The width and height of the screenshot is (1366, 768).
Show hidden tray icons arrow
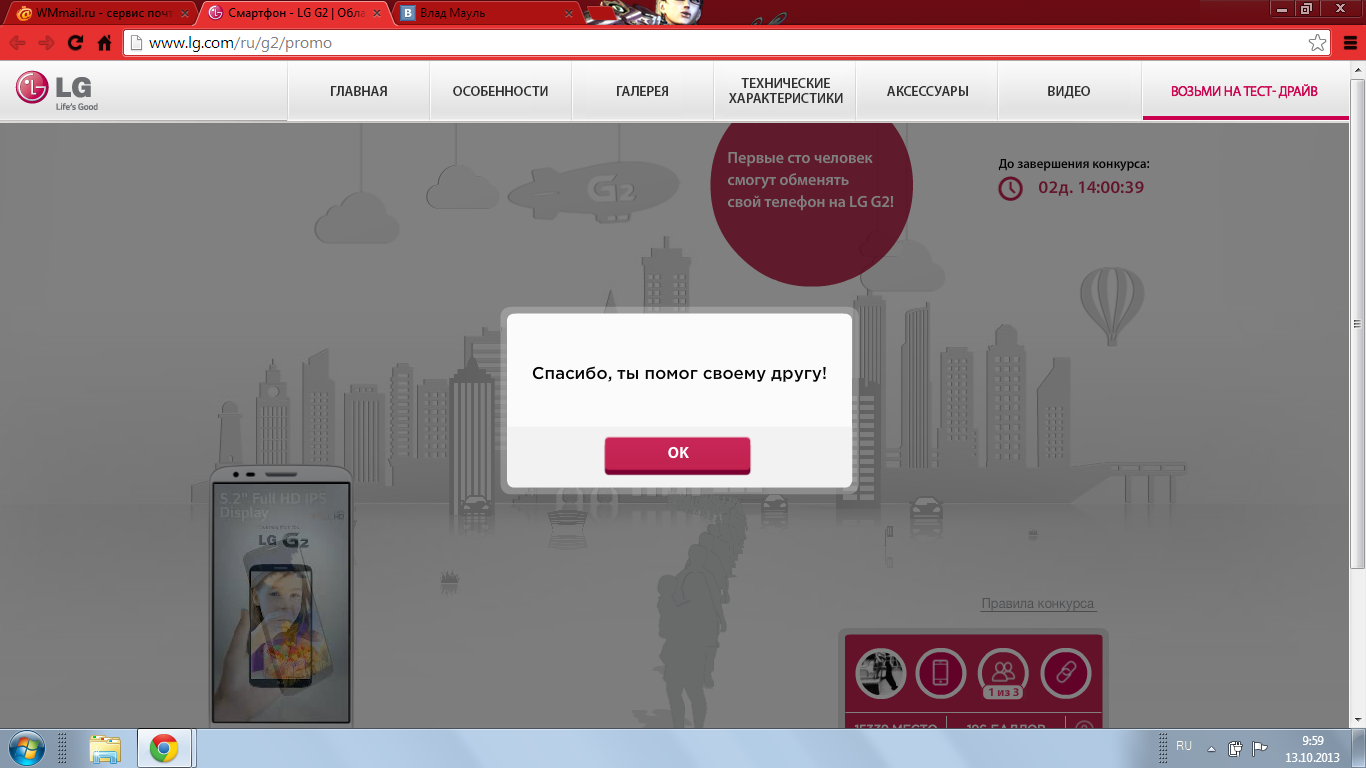coord(1212,748)
